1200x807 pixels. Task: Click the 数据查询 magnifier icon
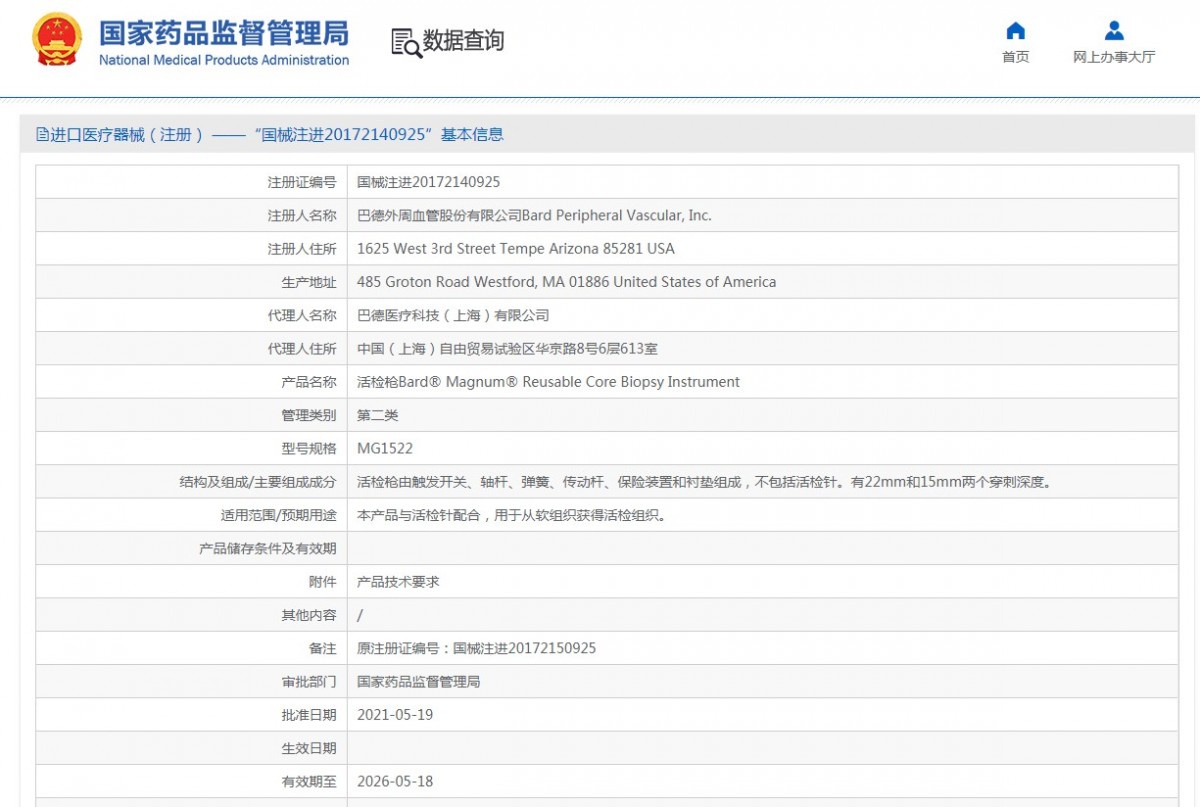pyautogui.click(x=406, y=42)
